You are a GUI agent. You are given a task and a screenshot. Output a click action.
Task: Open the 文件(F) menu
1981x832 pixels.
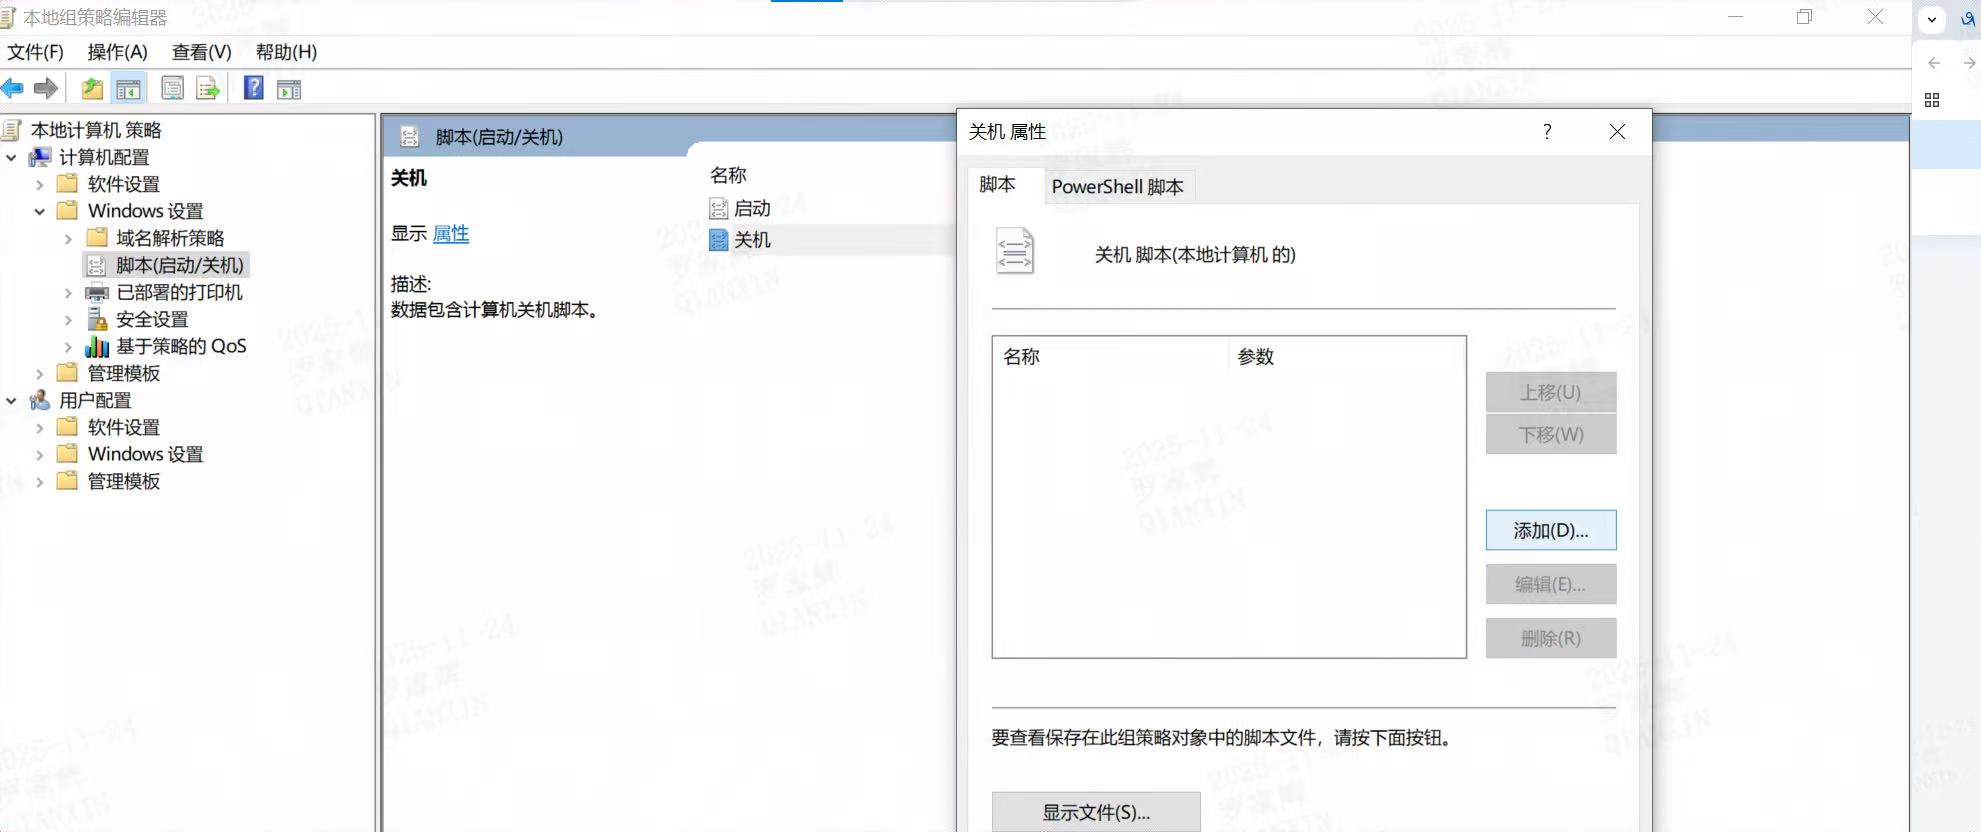pos(35,52)
